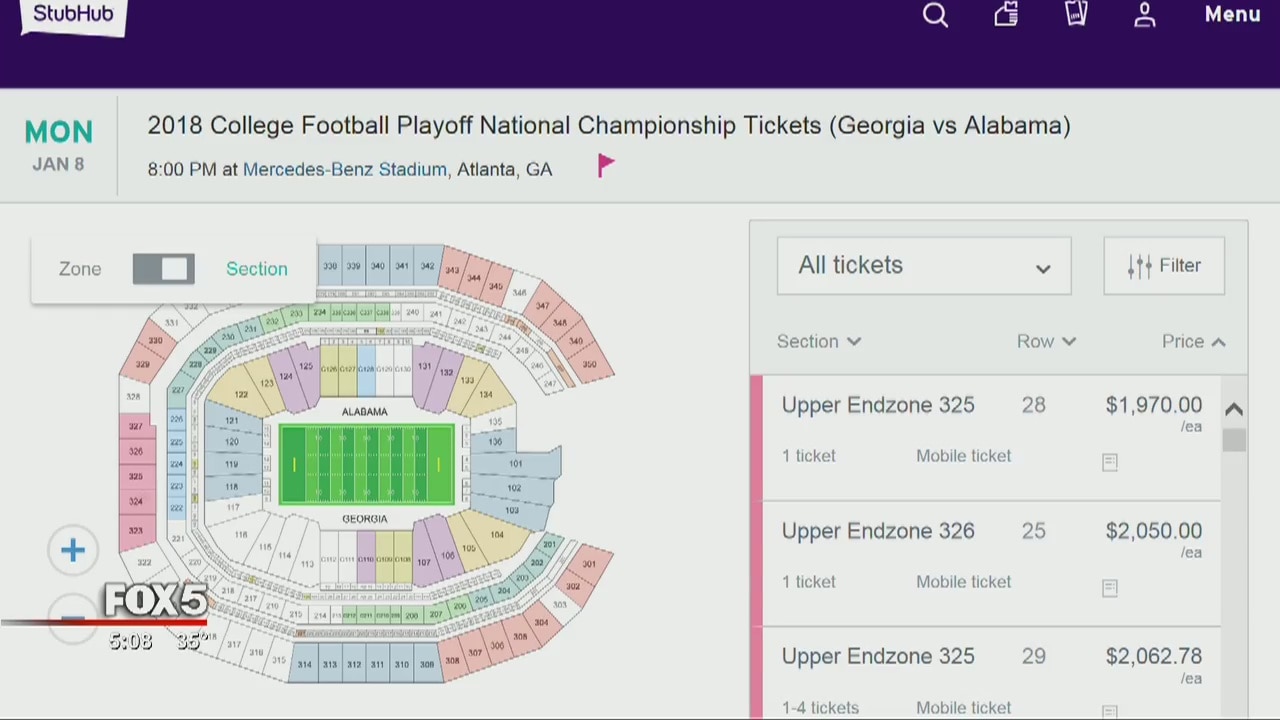This screenshot has height=720, width=1280.
Task: Toggle the Zone/Section map switch
Action: pyautogui.click(x=164, y=269)
